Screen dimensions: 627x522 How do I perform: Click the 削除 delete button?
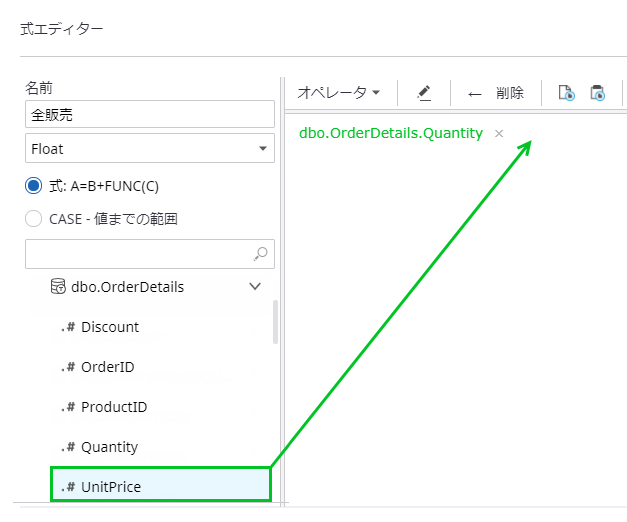tap(509, 93)
